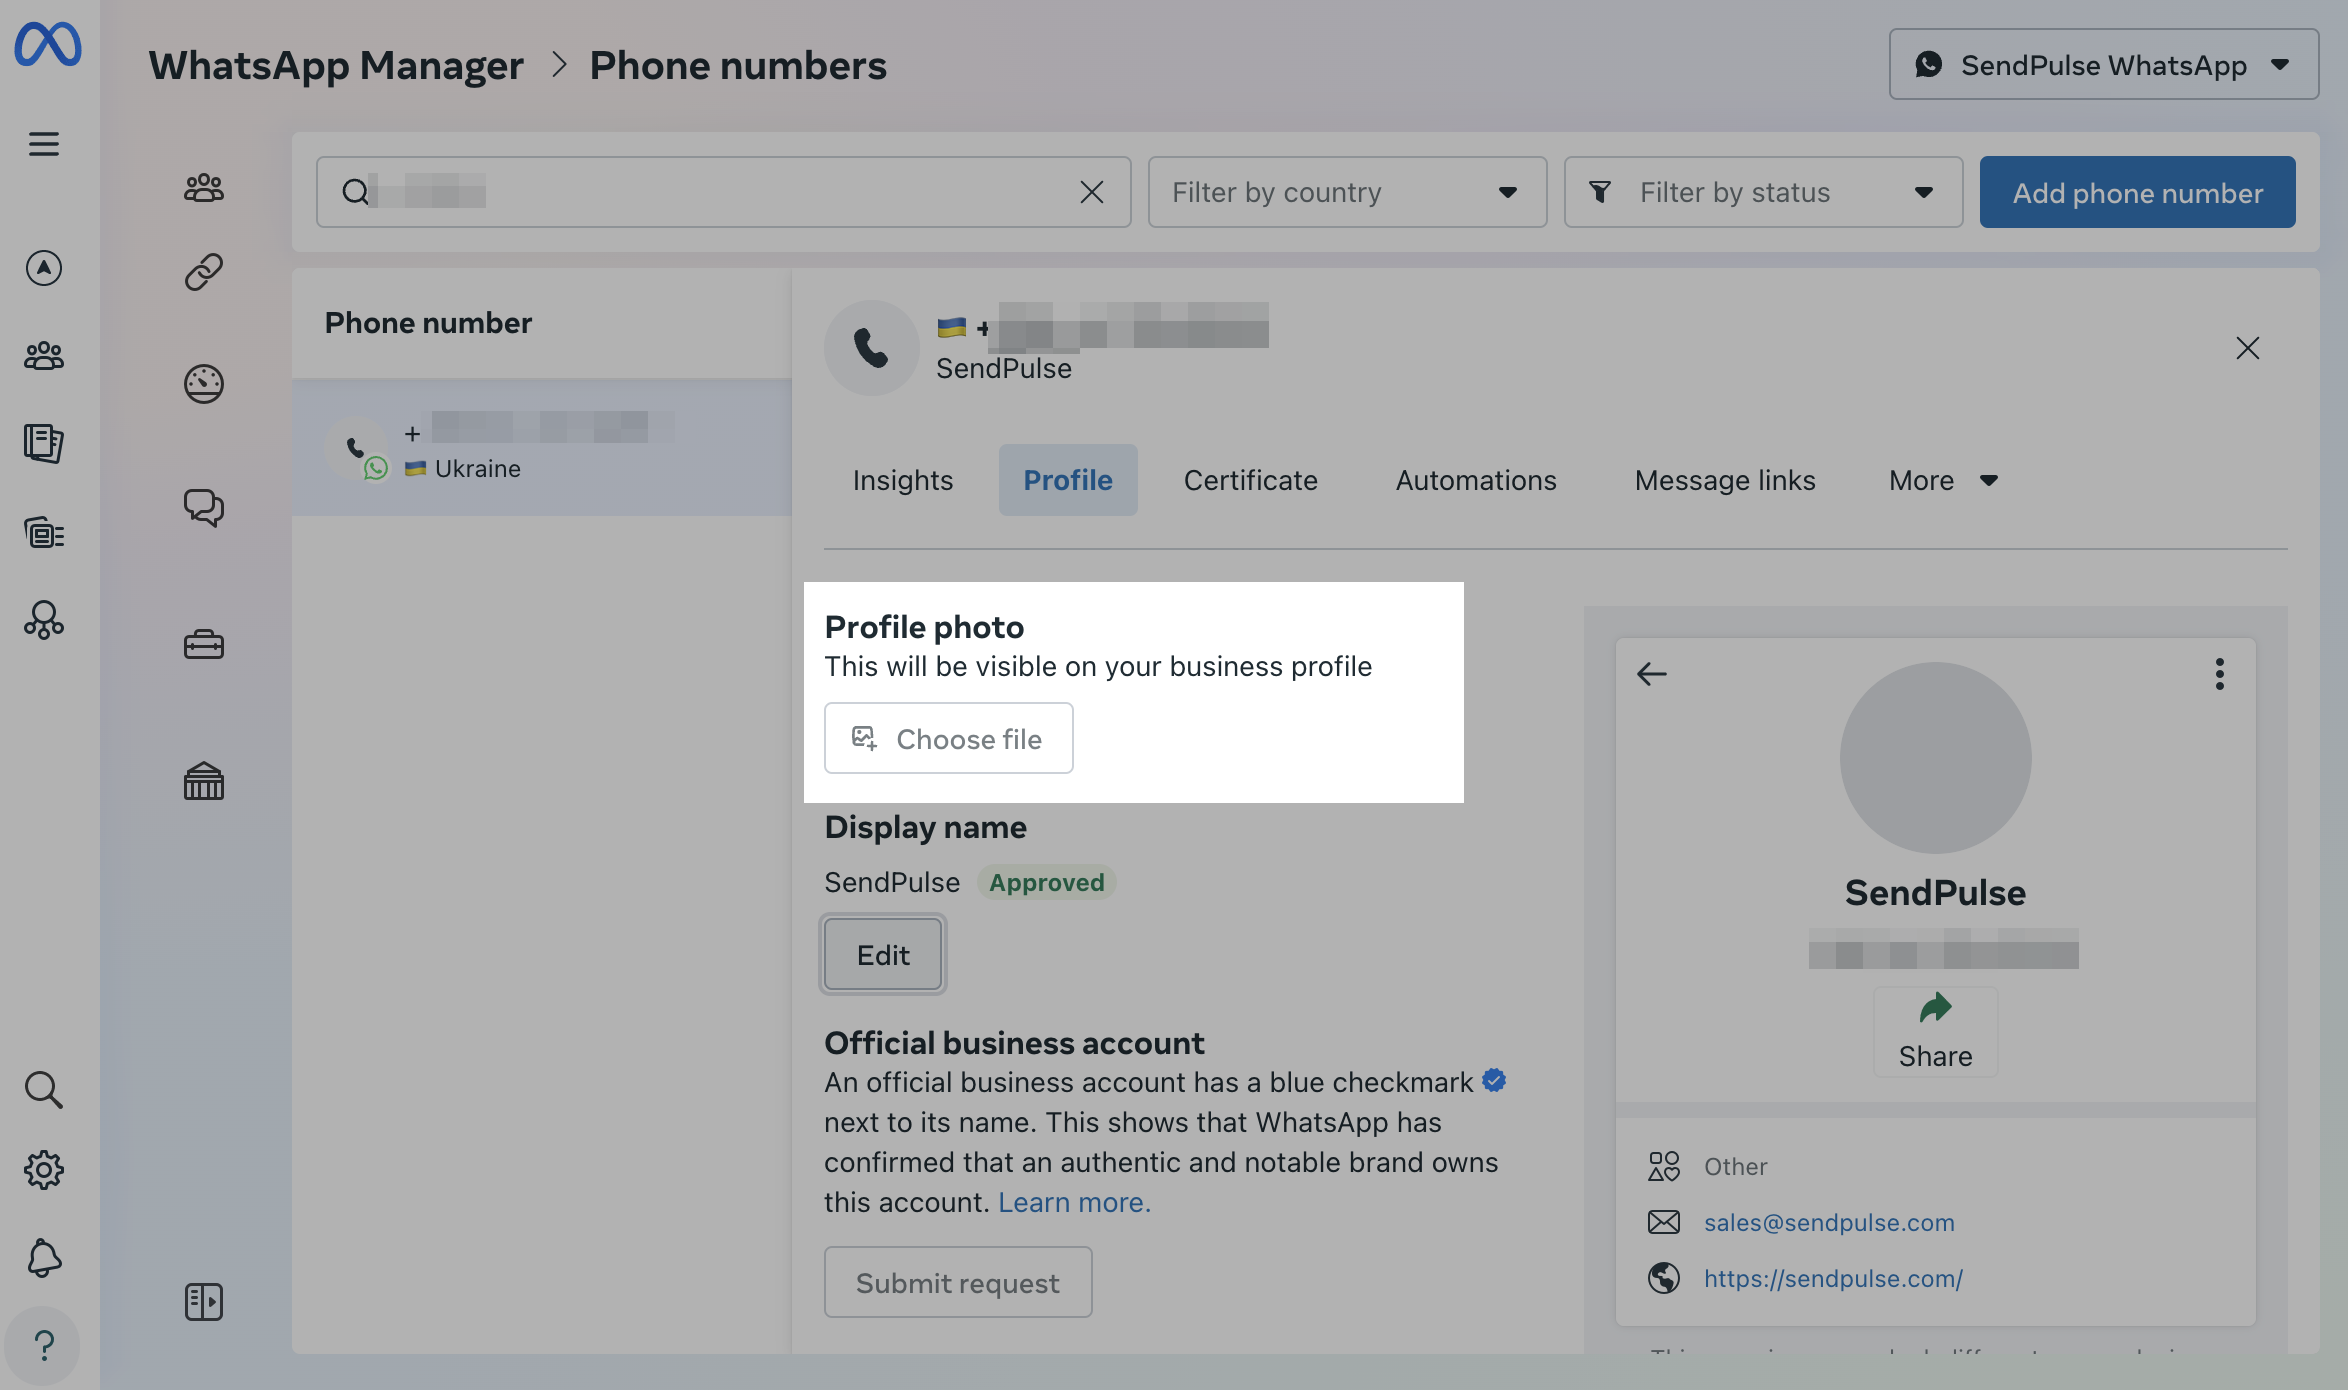Open the link icon in sidebar
Screen dimensions: 2348x1390
[204, 272]
